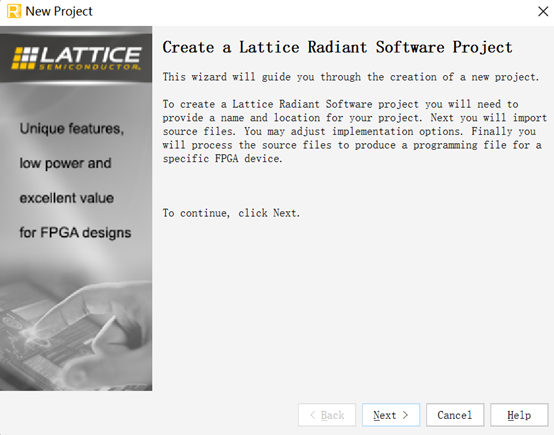Click the greyed-out Back button

coord(327,415)
